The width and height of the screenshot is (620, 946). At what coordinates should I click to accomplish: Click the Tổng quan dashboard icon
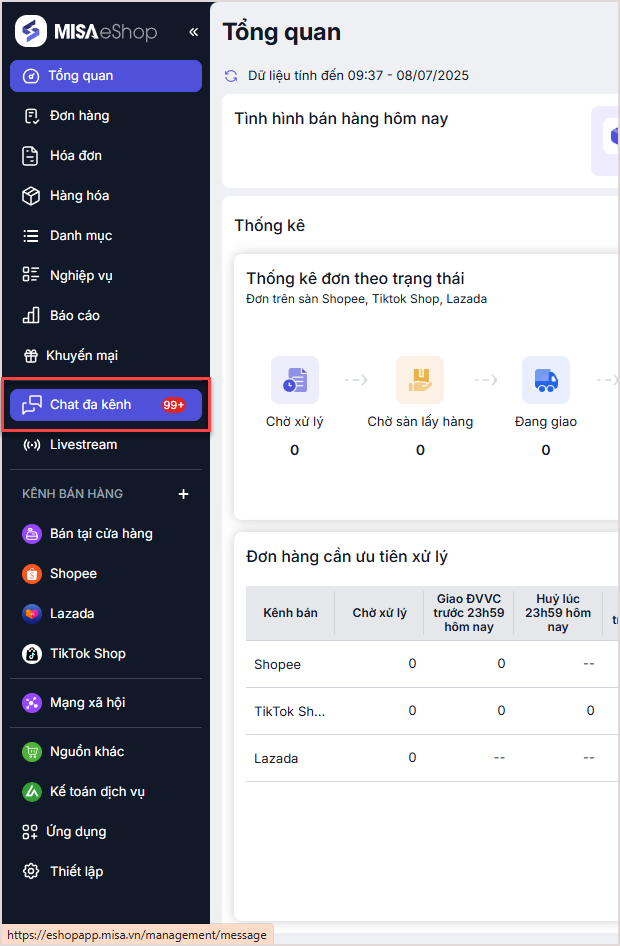[x=31, y=76]
